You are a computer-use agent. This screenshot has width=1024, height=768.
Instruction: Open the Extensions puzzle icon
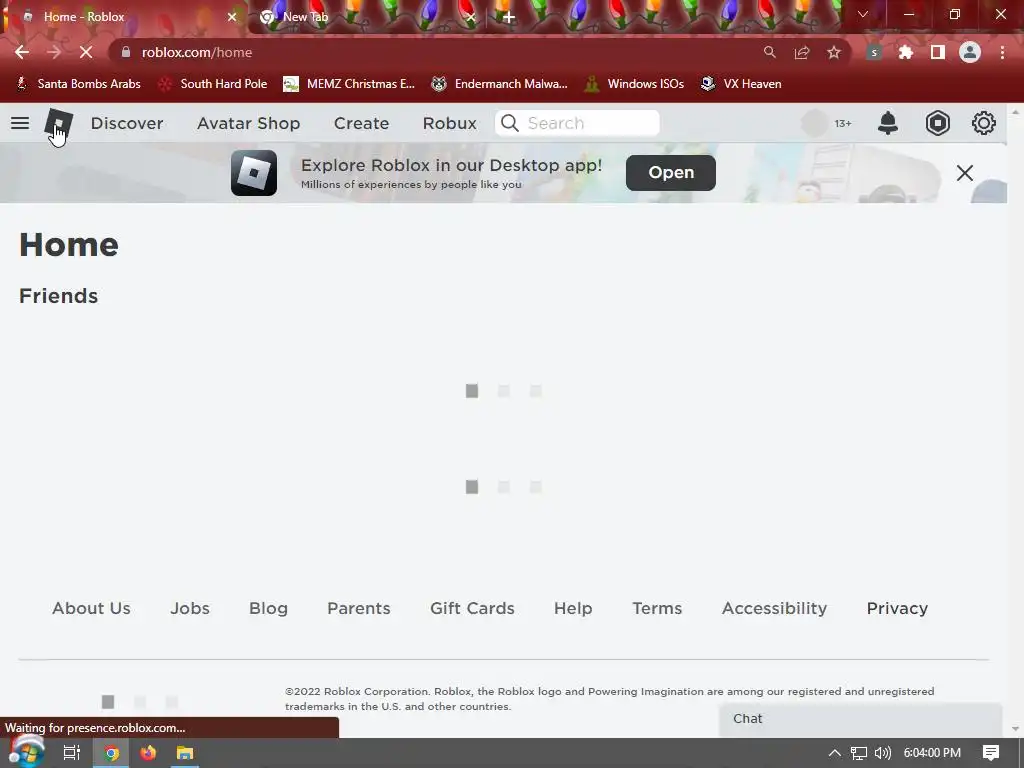906,52
